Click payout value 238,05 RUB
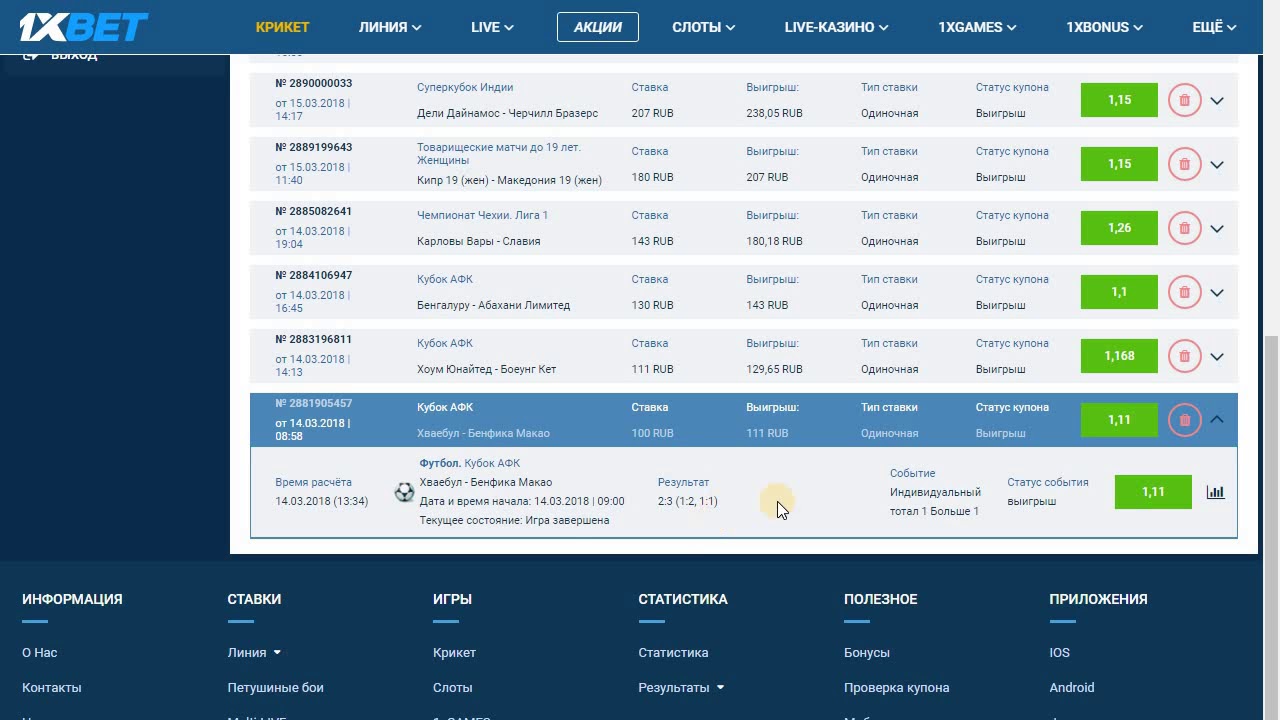Viewport: 1280px width, 720px height. [775, 113]
